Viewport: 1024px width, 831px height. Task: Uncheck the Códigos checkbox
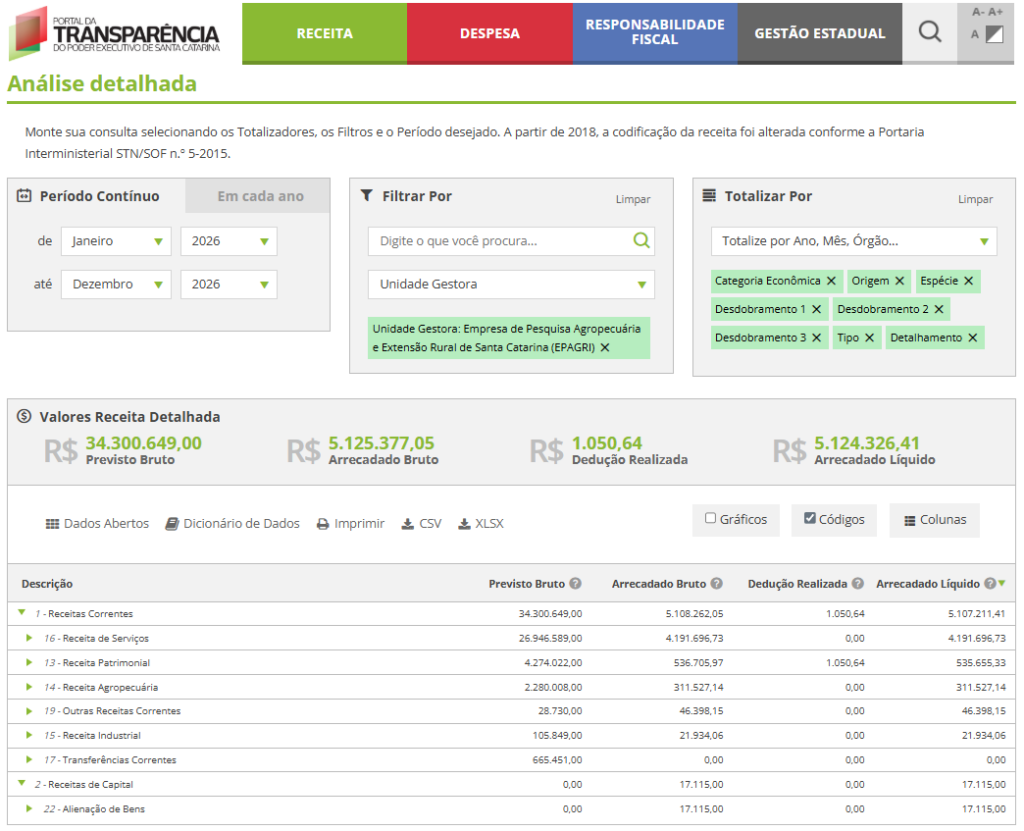(x=810, y=519)
